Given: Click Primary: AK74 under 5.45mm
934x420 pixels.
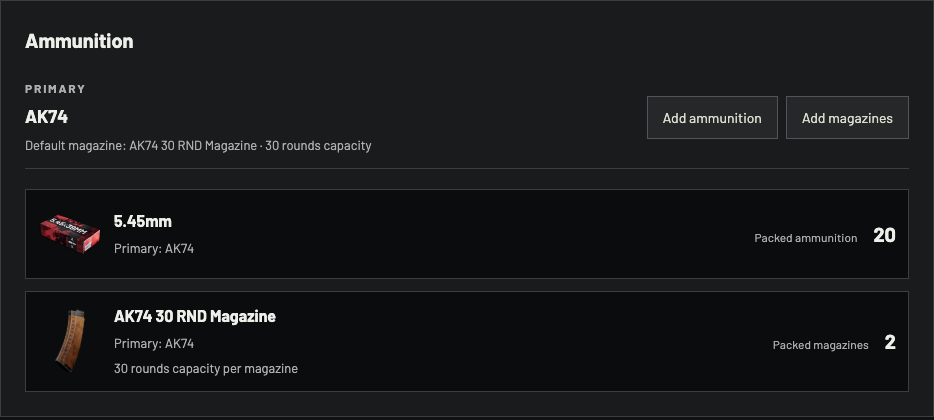Looking at the screenshot, I should 154,248.
